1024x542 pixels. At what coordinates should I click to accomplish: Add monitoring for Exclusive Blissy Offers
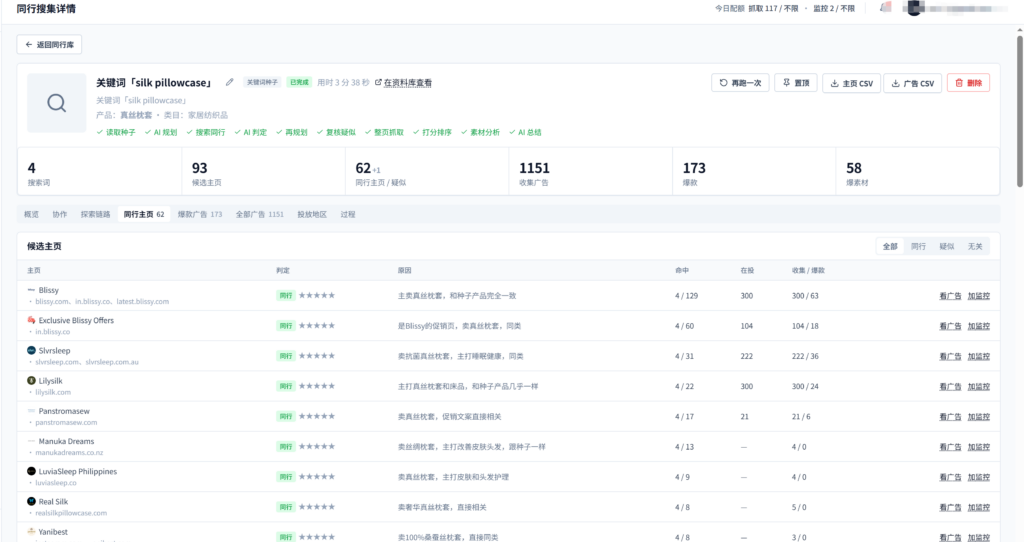tap(978, 326)
